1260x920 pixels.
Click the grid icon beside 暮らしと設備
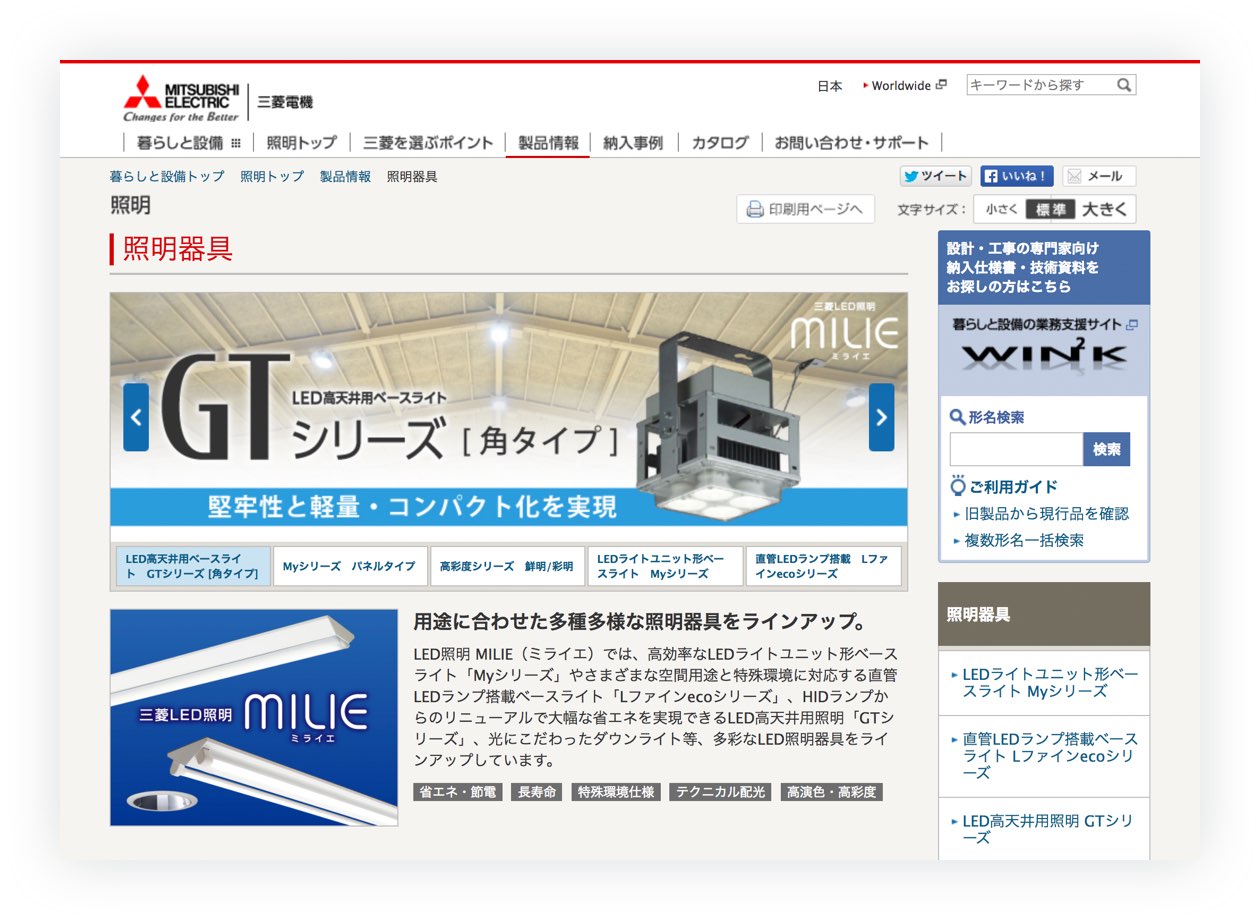pyautogui.click(x=236, y=143)
